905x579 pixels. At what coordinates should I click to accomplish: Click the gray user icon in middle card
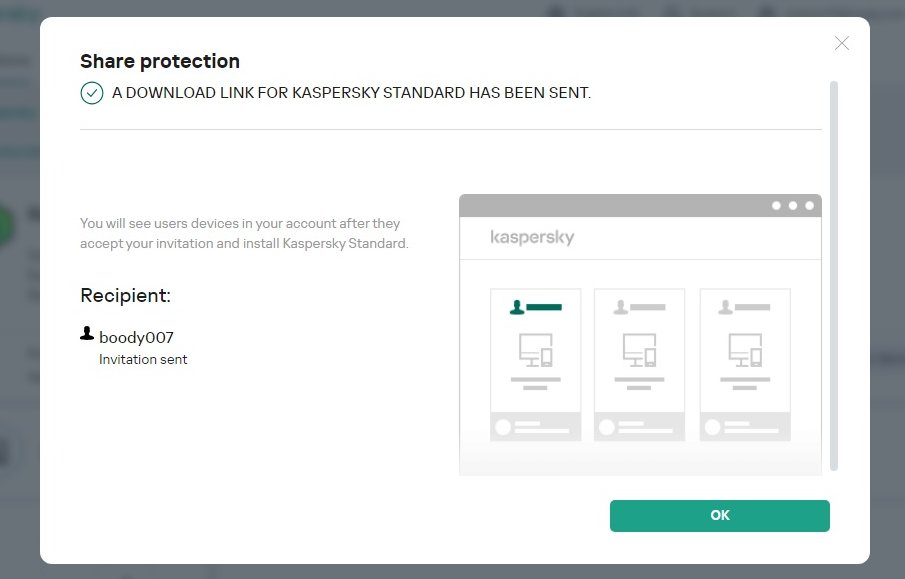click(621, 307)
